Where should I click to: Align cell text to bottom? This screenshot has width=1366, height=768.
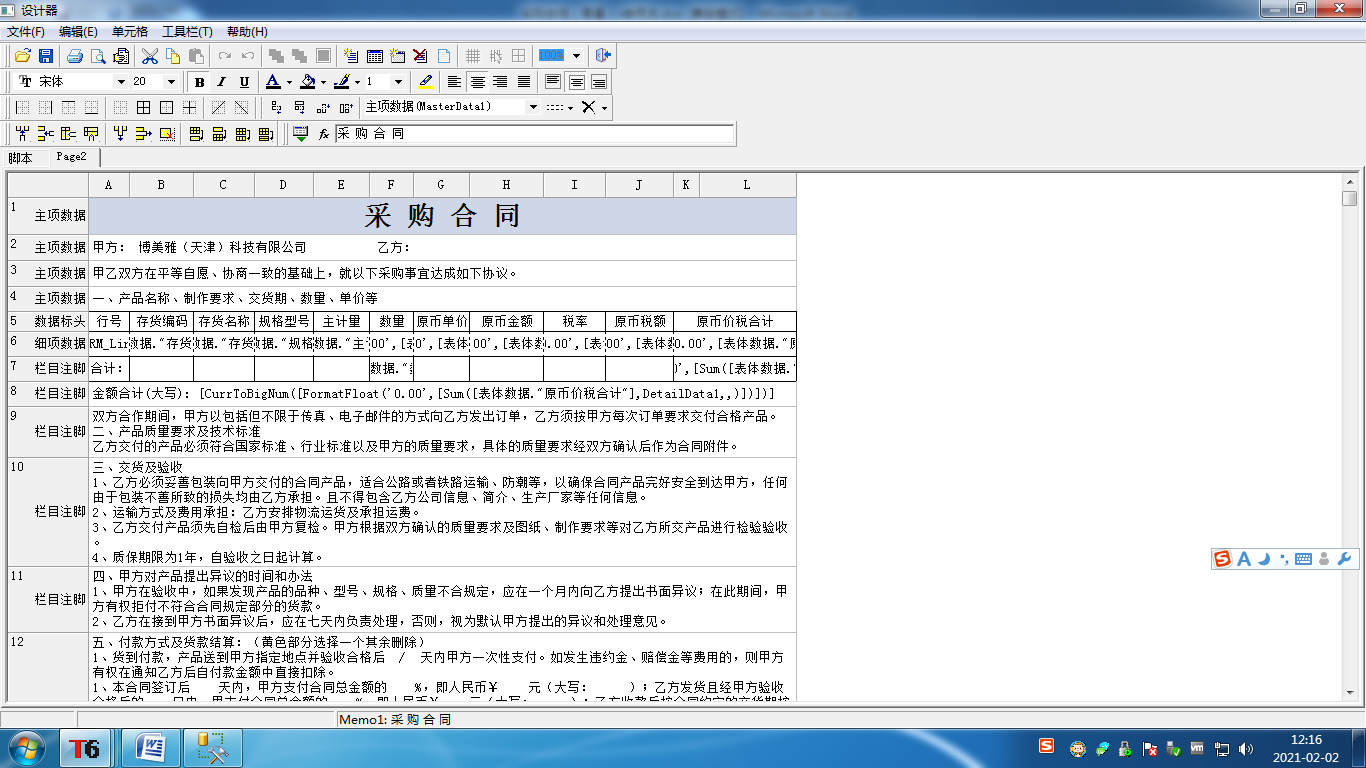coord(599,82)
